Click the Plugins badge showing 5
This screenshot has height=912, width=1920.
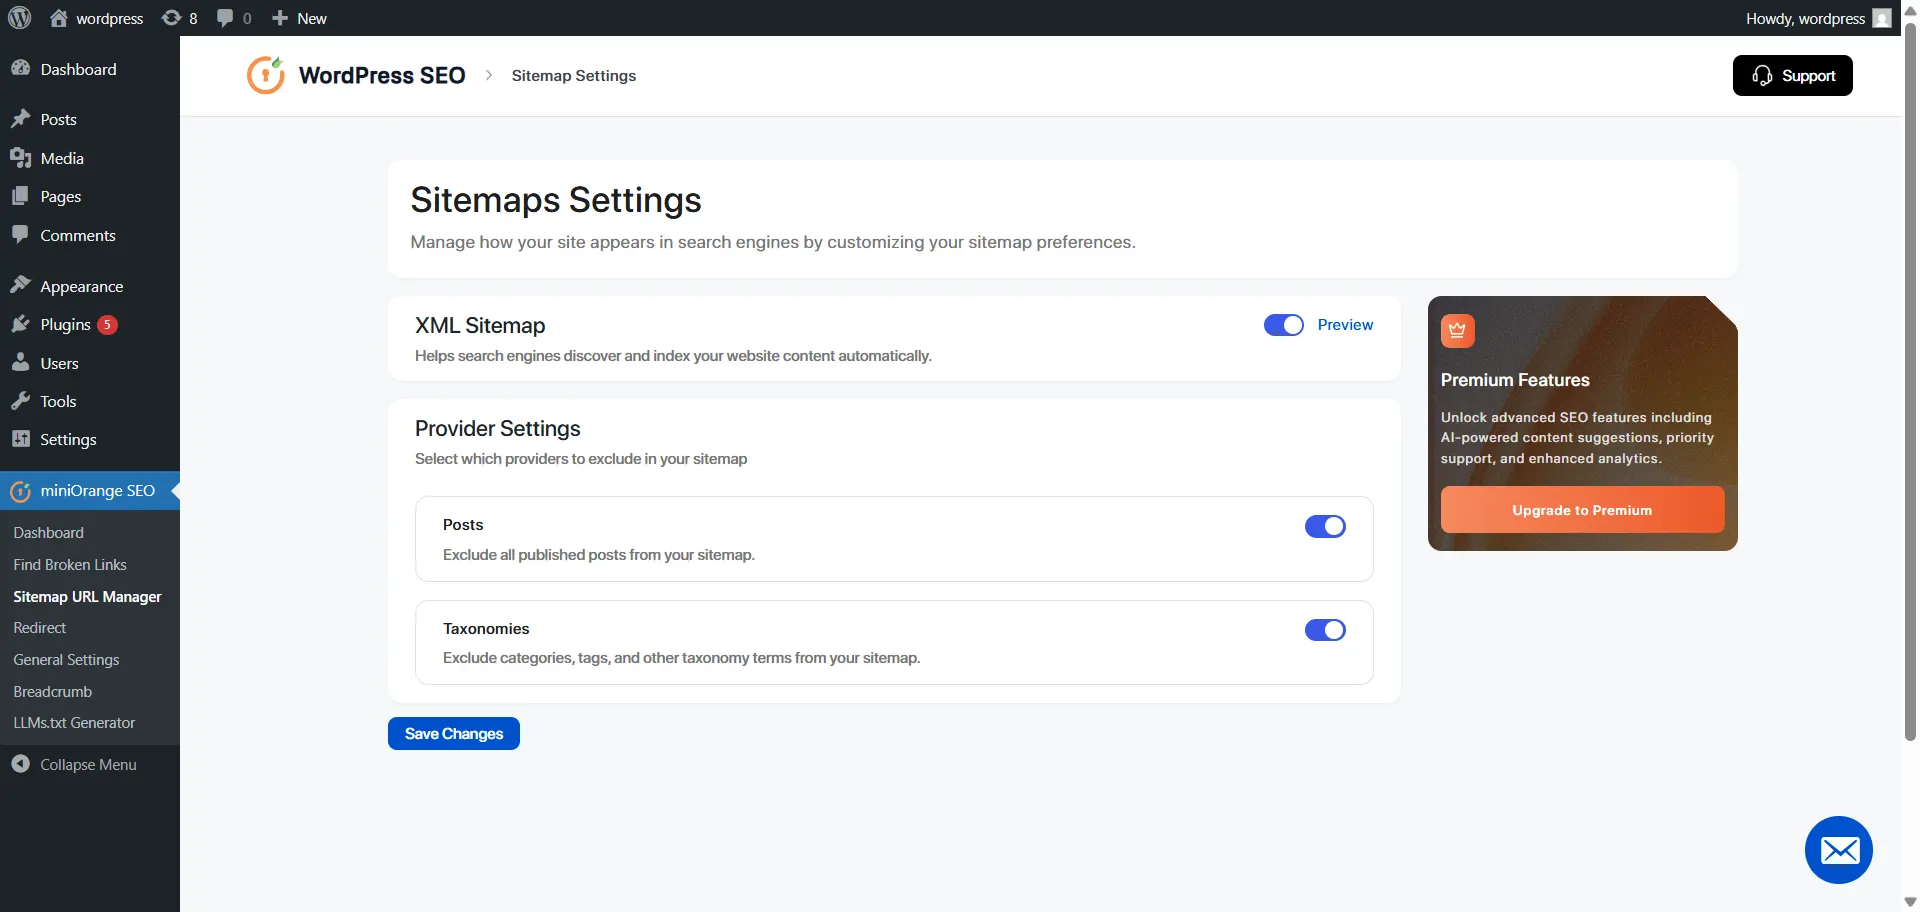tap(107, 324)
